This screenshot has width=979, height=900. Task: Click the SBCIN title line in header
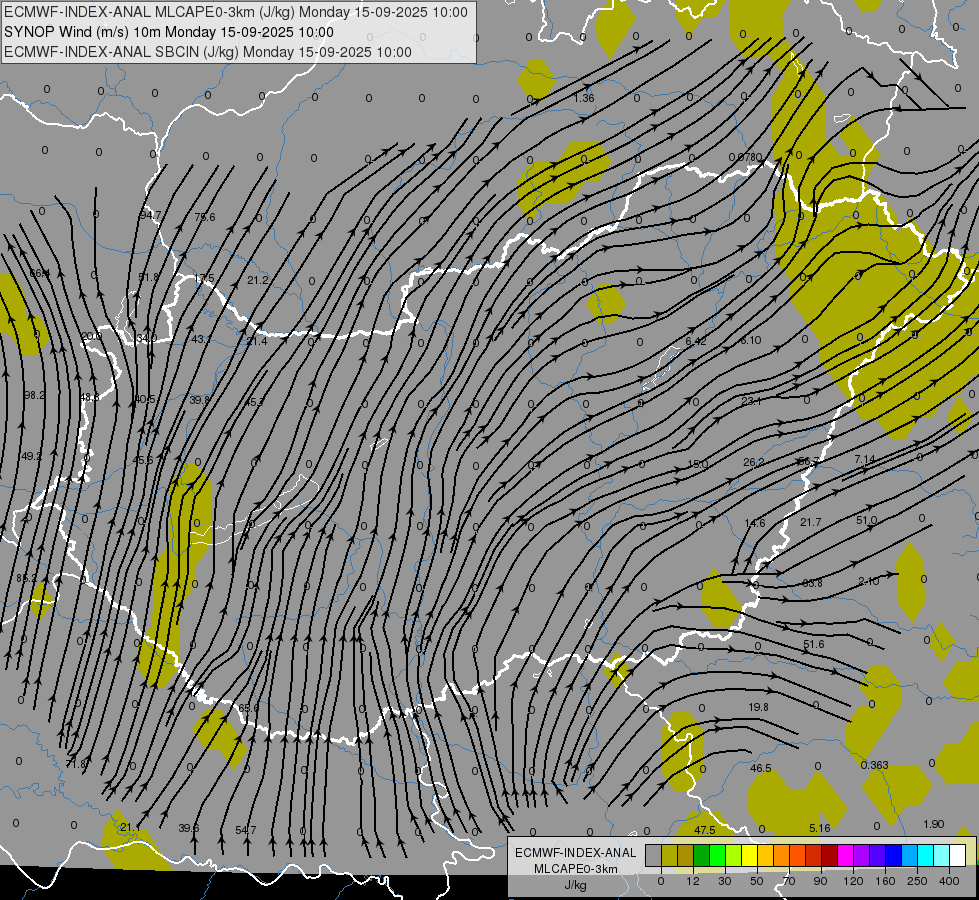coord(208,52)
